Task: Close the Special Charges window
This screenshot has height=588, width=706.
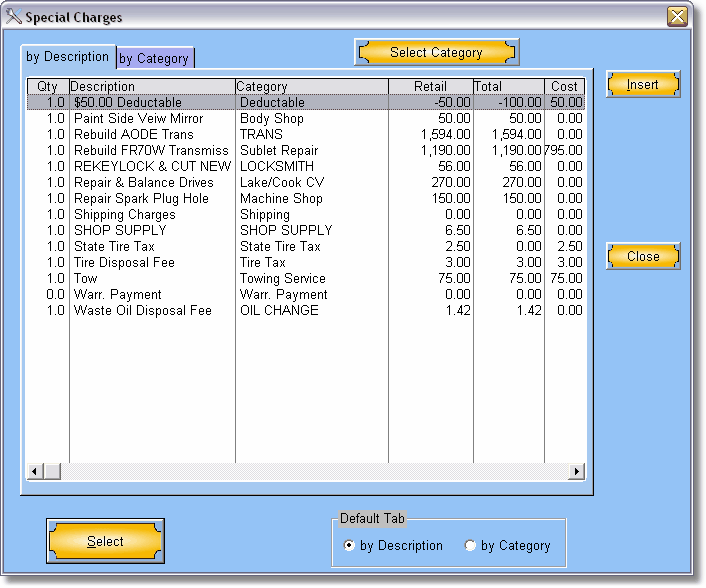Action: [677, 16]
